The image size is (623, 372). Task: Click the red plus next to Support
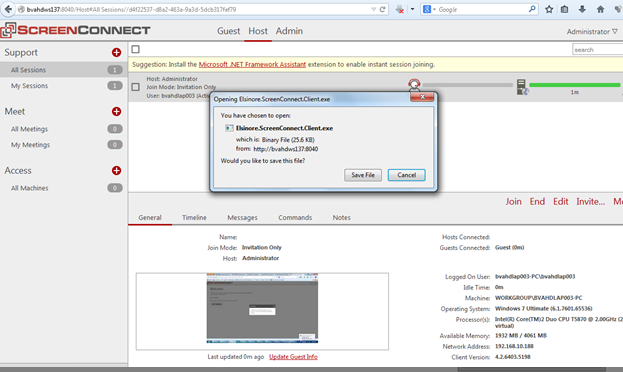point(116,52)
